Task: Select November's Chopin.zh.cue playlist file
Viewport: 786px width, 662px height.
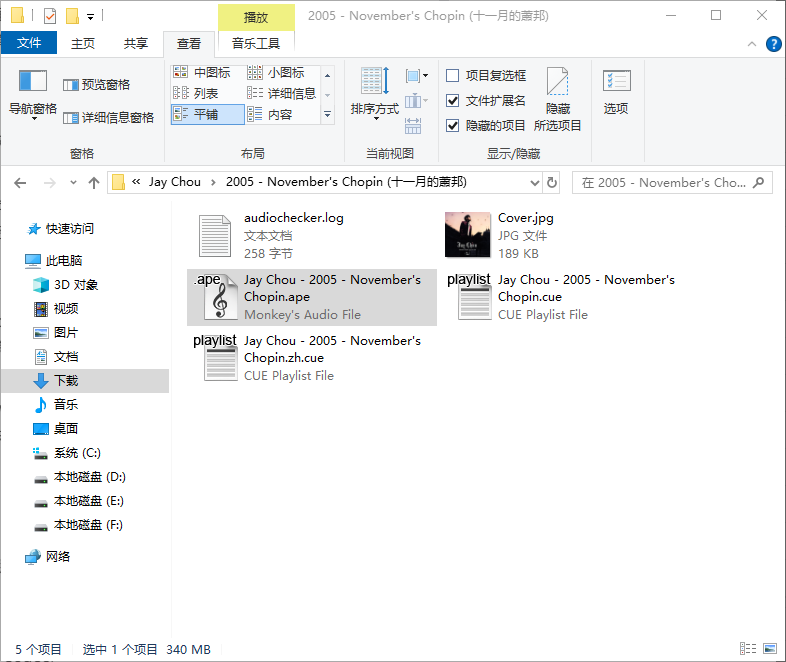Action: tap(312, 358)
